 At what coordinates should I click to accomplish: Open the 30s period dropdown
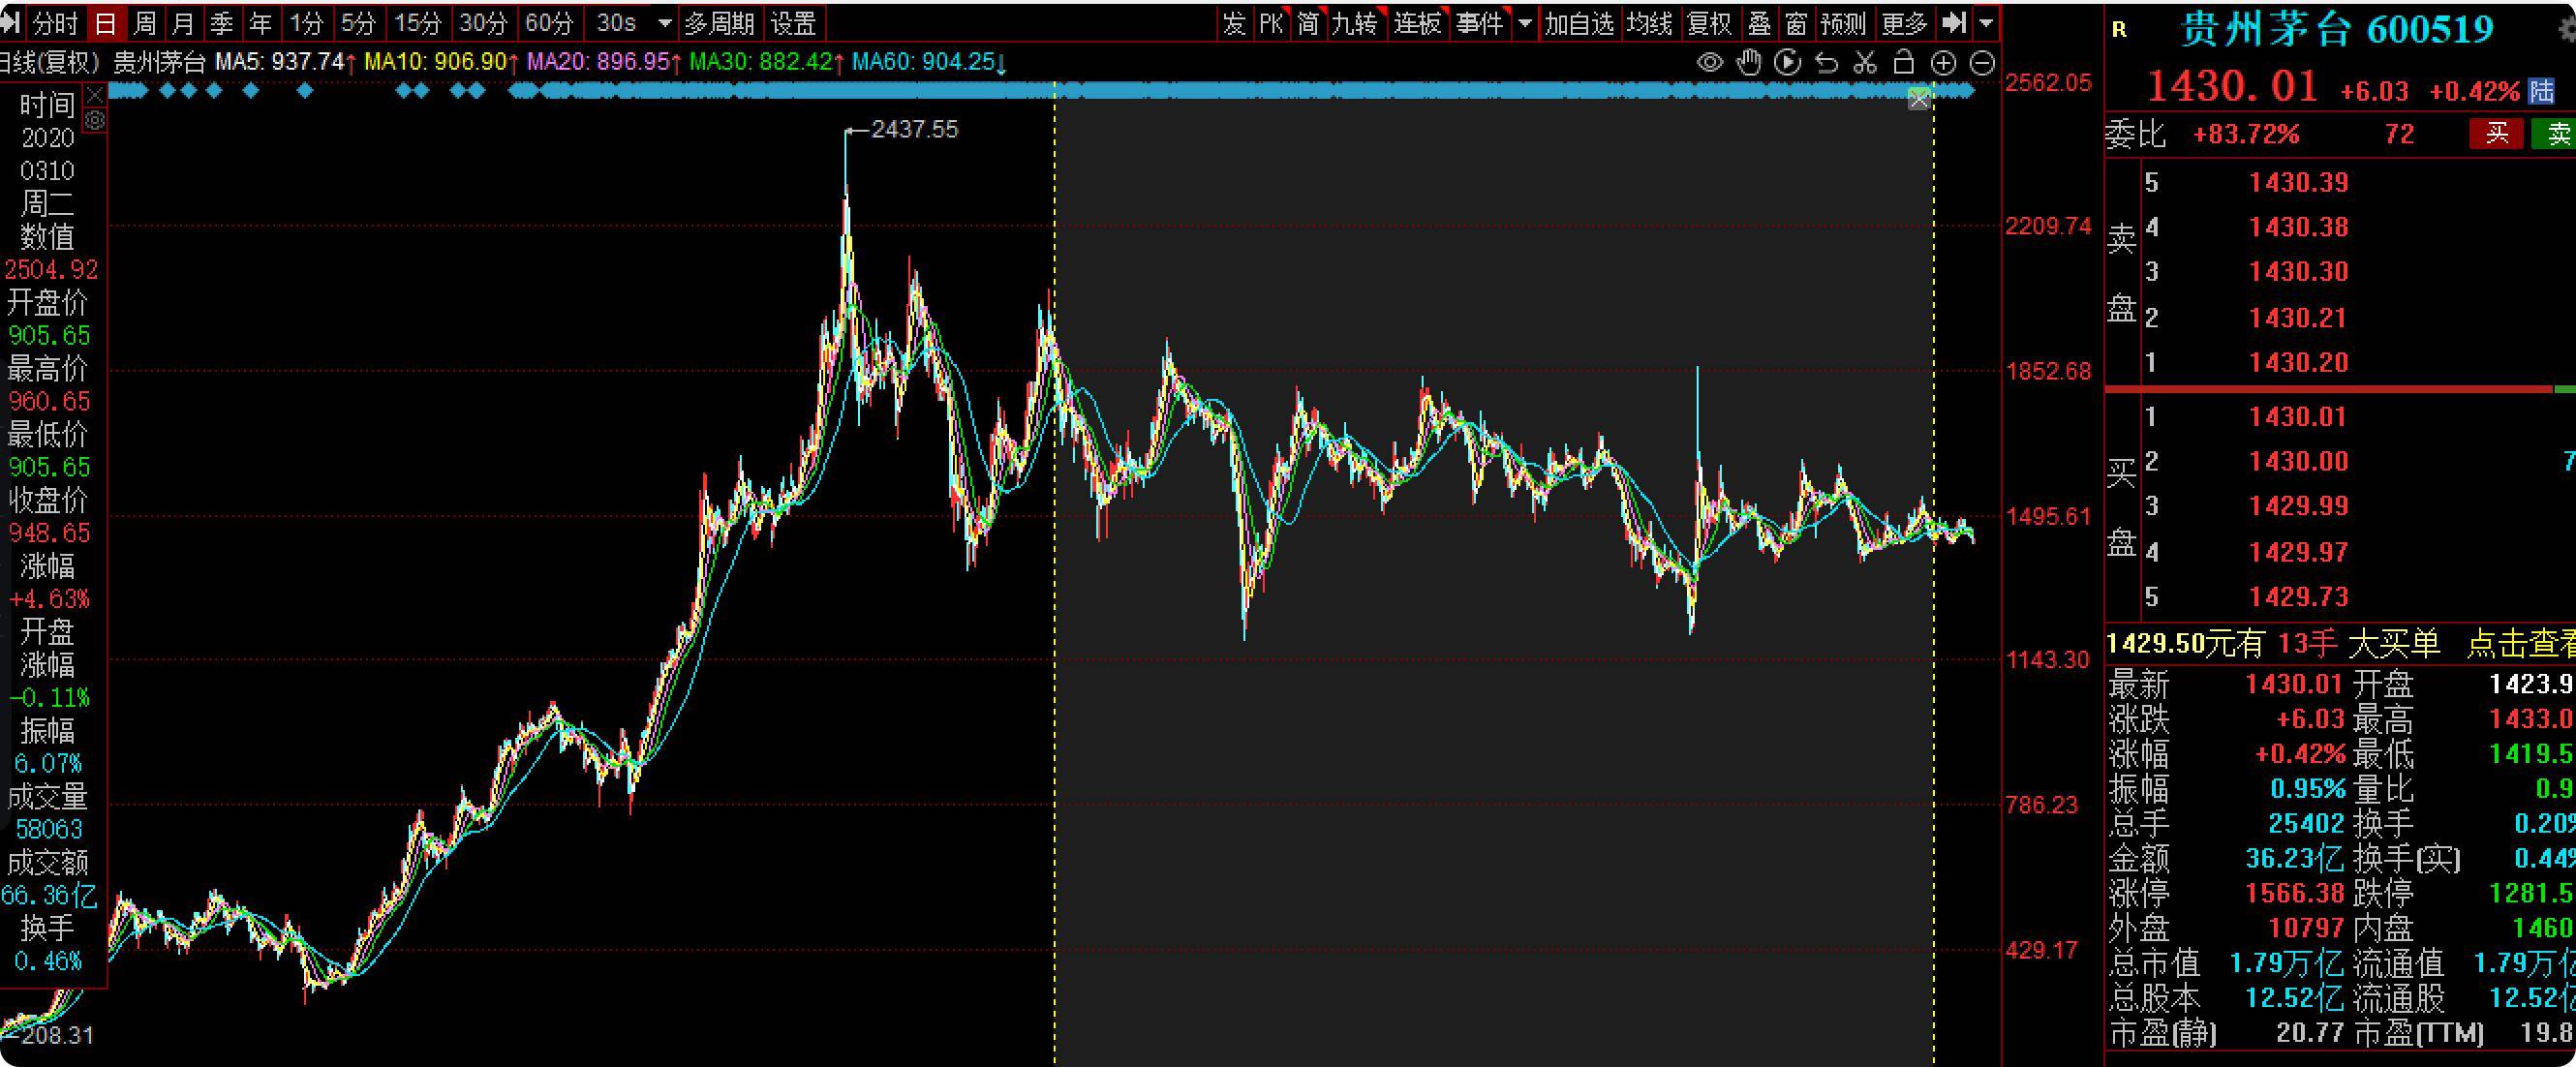point(664,22)
